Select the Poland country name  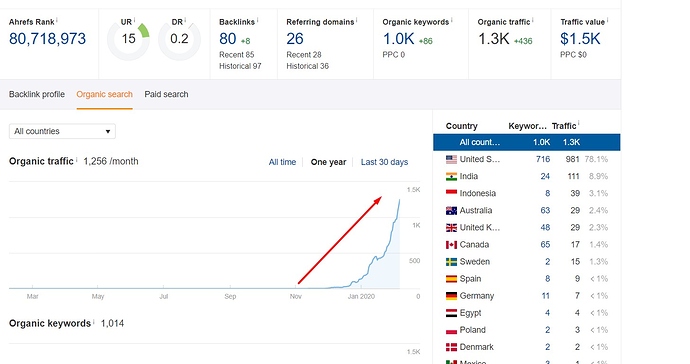473,330
